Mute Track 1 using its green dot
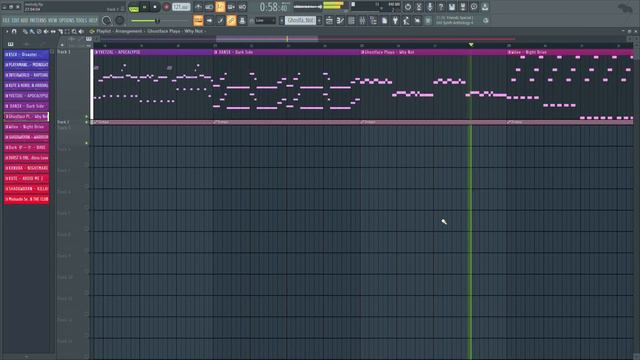The image size is (640, 360). (x=86, y=116)
